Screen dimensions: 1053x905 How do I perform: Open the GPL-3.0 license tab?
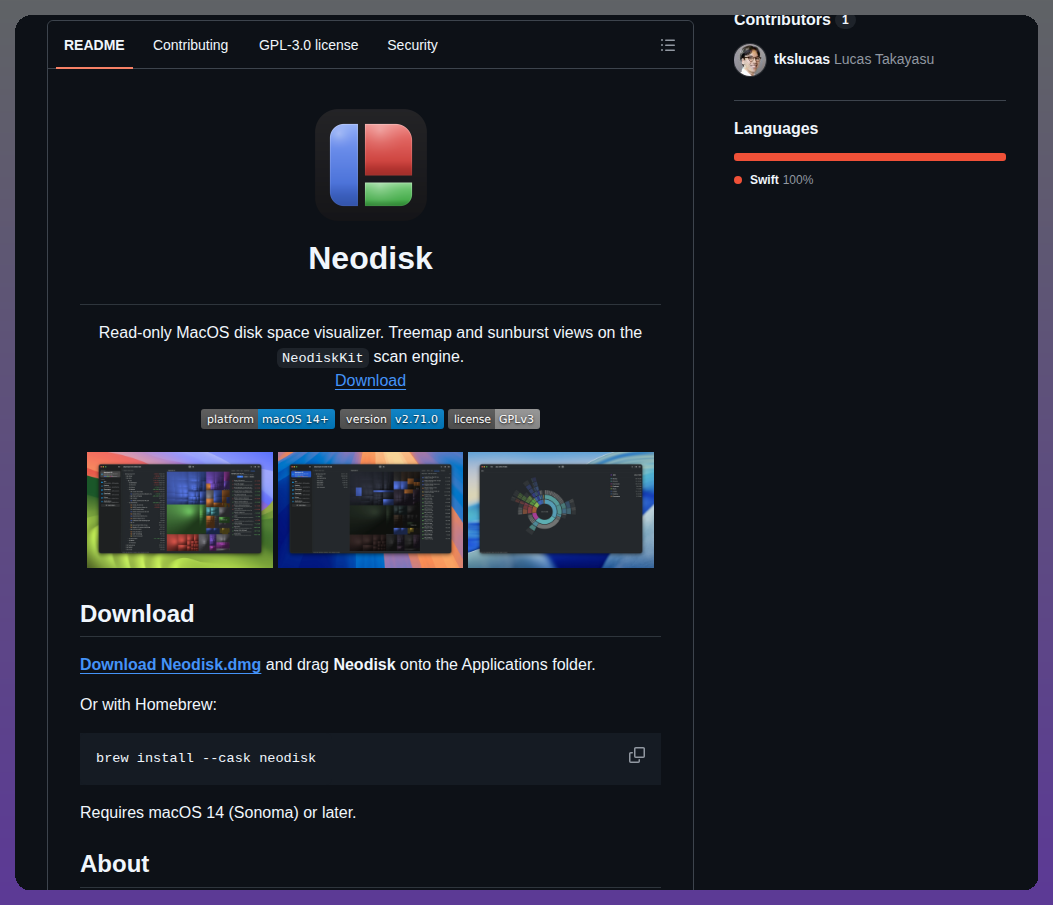pyautogui.click(x=309, y=45)
